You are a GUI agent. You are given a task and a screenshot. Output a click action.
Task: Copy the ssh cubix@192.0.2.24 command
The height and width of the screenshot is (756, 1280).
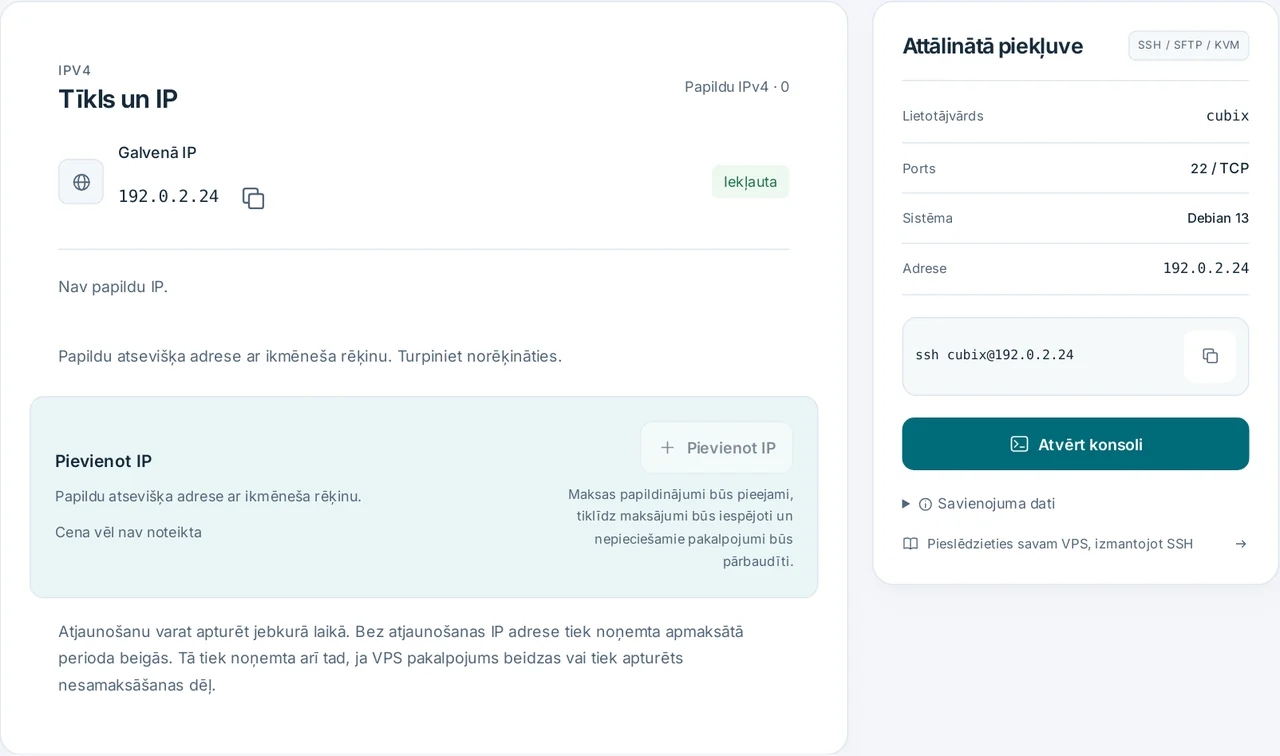(1210, 356)
